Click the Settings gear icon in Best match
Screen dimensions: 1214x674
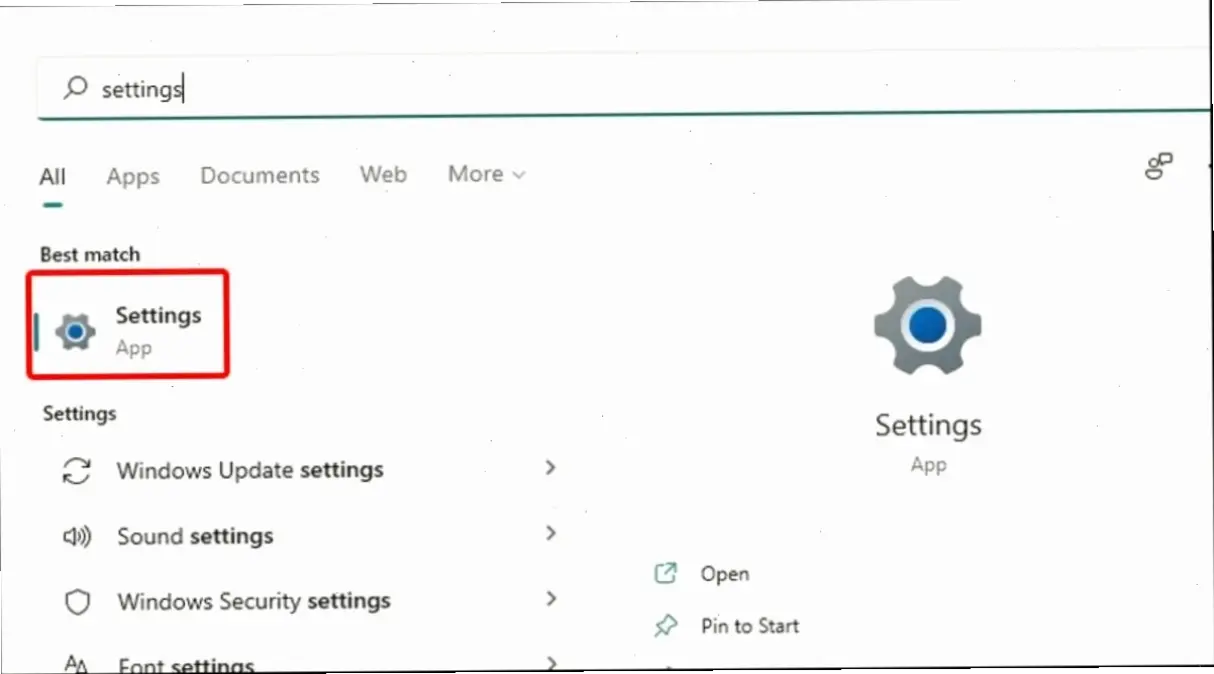[75, 332]
